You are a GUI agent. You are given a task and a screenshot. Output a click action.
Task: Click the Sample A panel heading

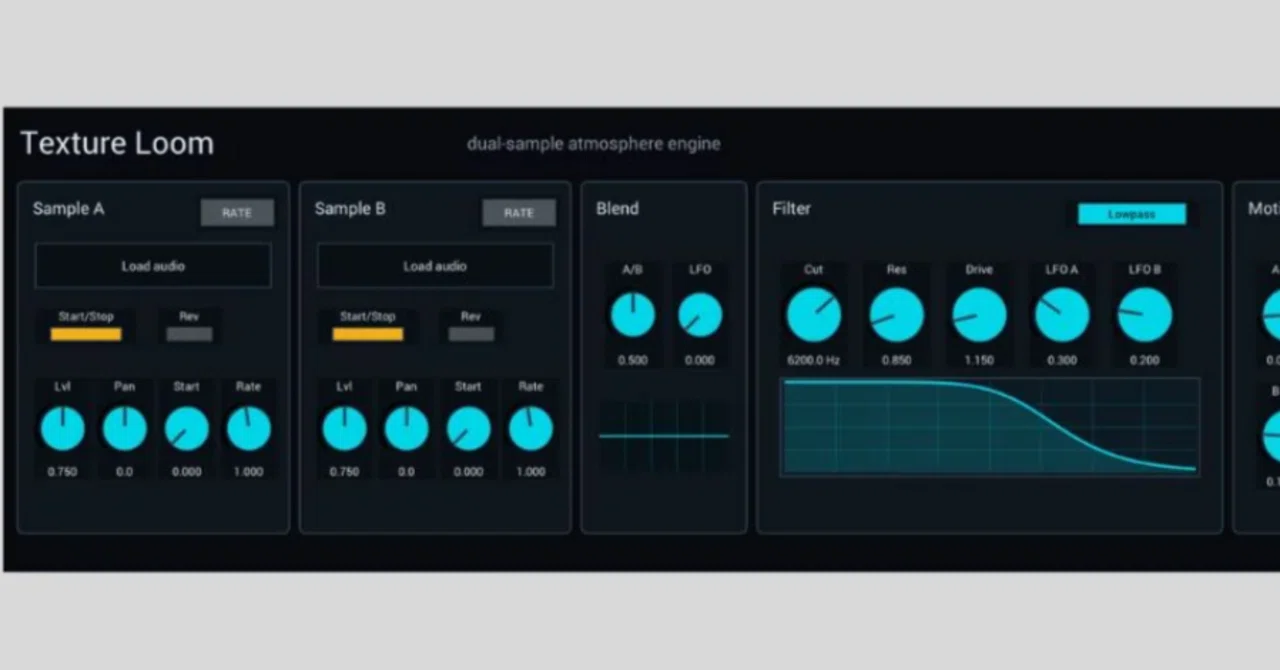point(68,208)
